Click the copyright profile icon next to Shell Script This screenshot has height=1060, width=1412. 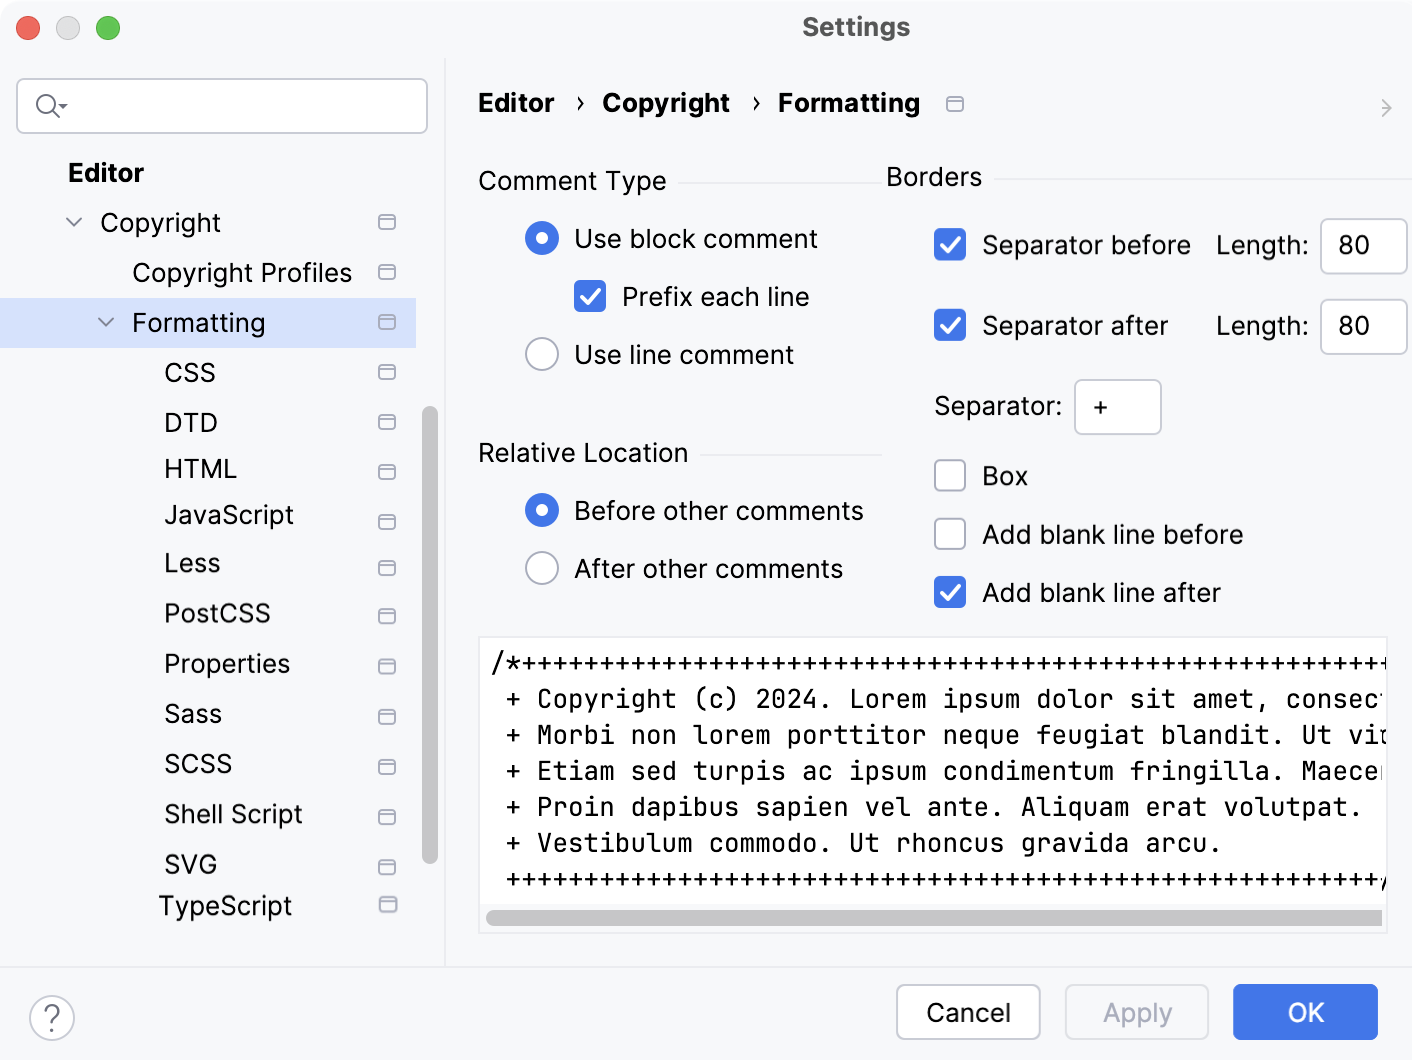(x=387, y=817)
